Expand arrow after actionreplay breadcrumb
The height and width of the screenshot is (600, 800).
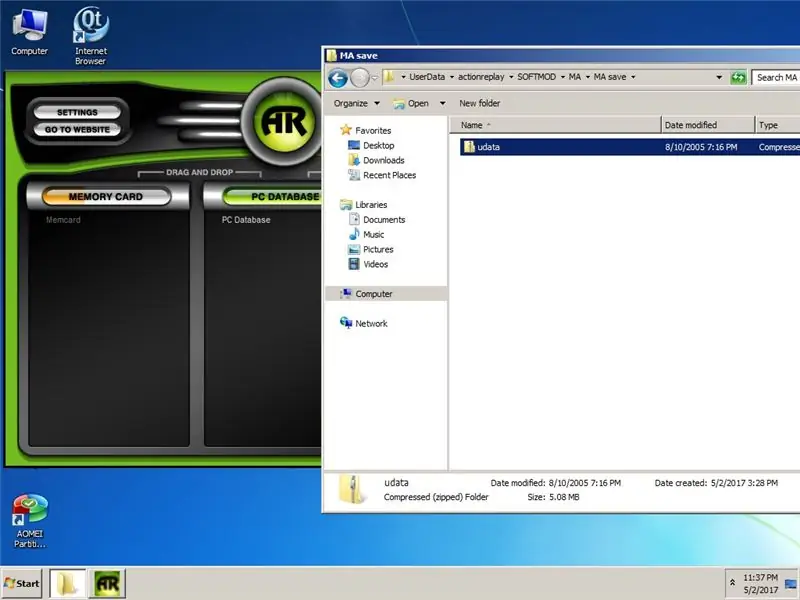click(x=511, y=77)
